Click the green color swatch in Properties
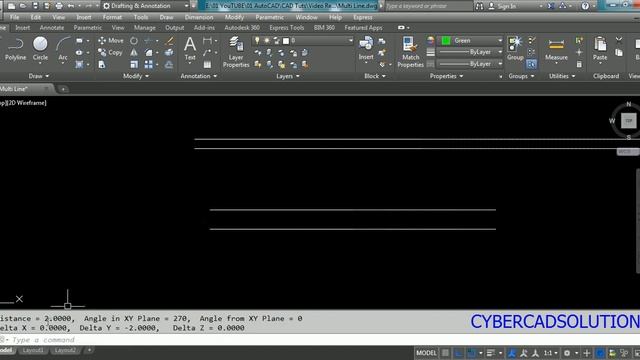The image size is (640, 360). click(x=446, y=40)
